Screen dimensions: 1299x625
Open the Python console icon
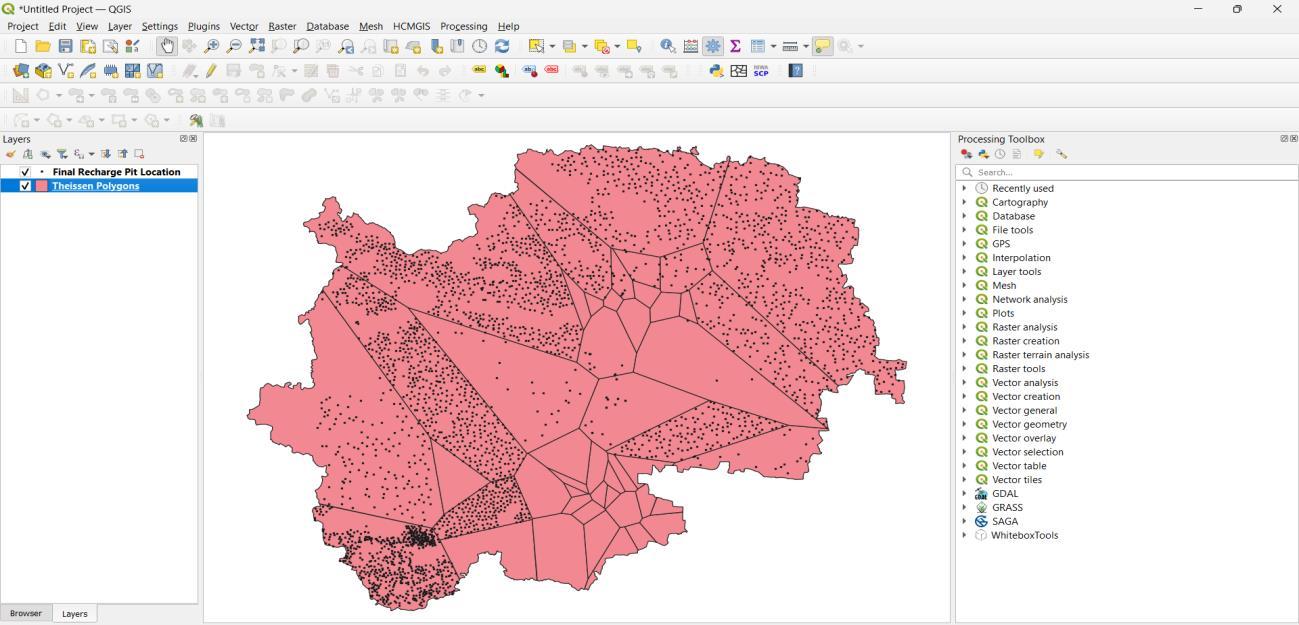pyautogui.click(x=716, y=71)
